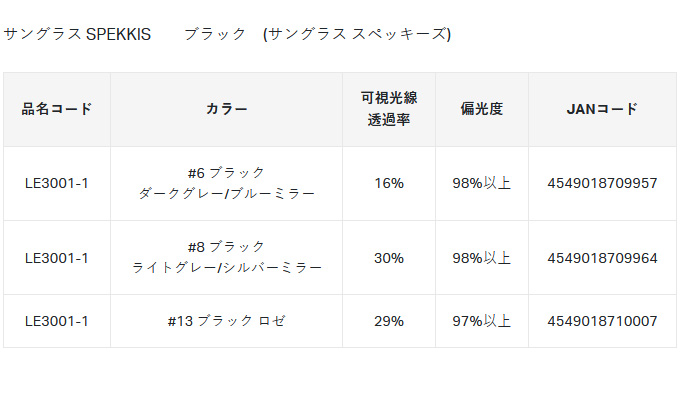Select the カラー column header
Viewport: 680px width, 406px height.
tap(226, 109)
